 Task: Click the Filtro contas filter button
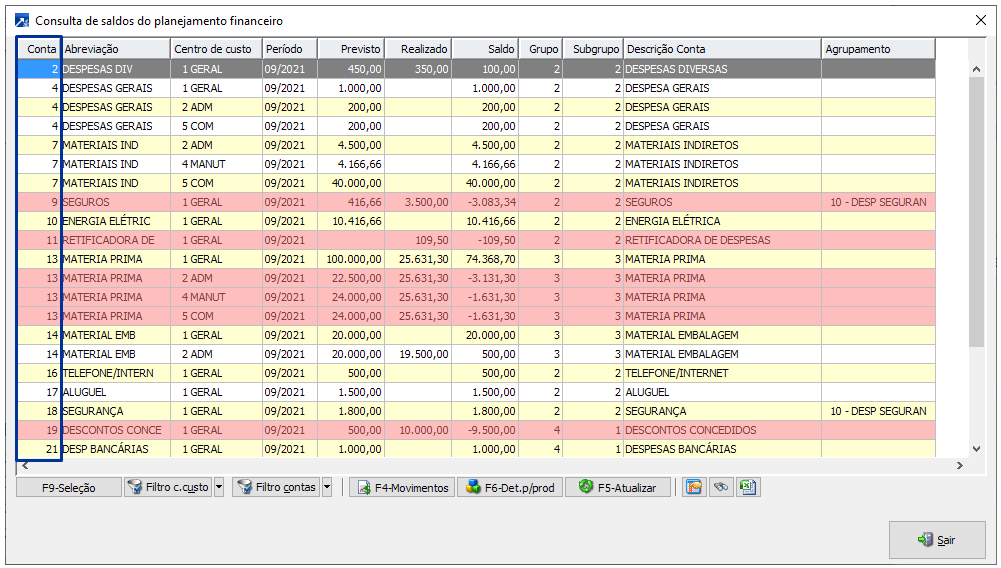(275, 487)
